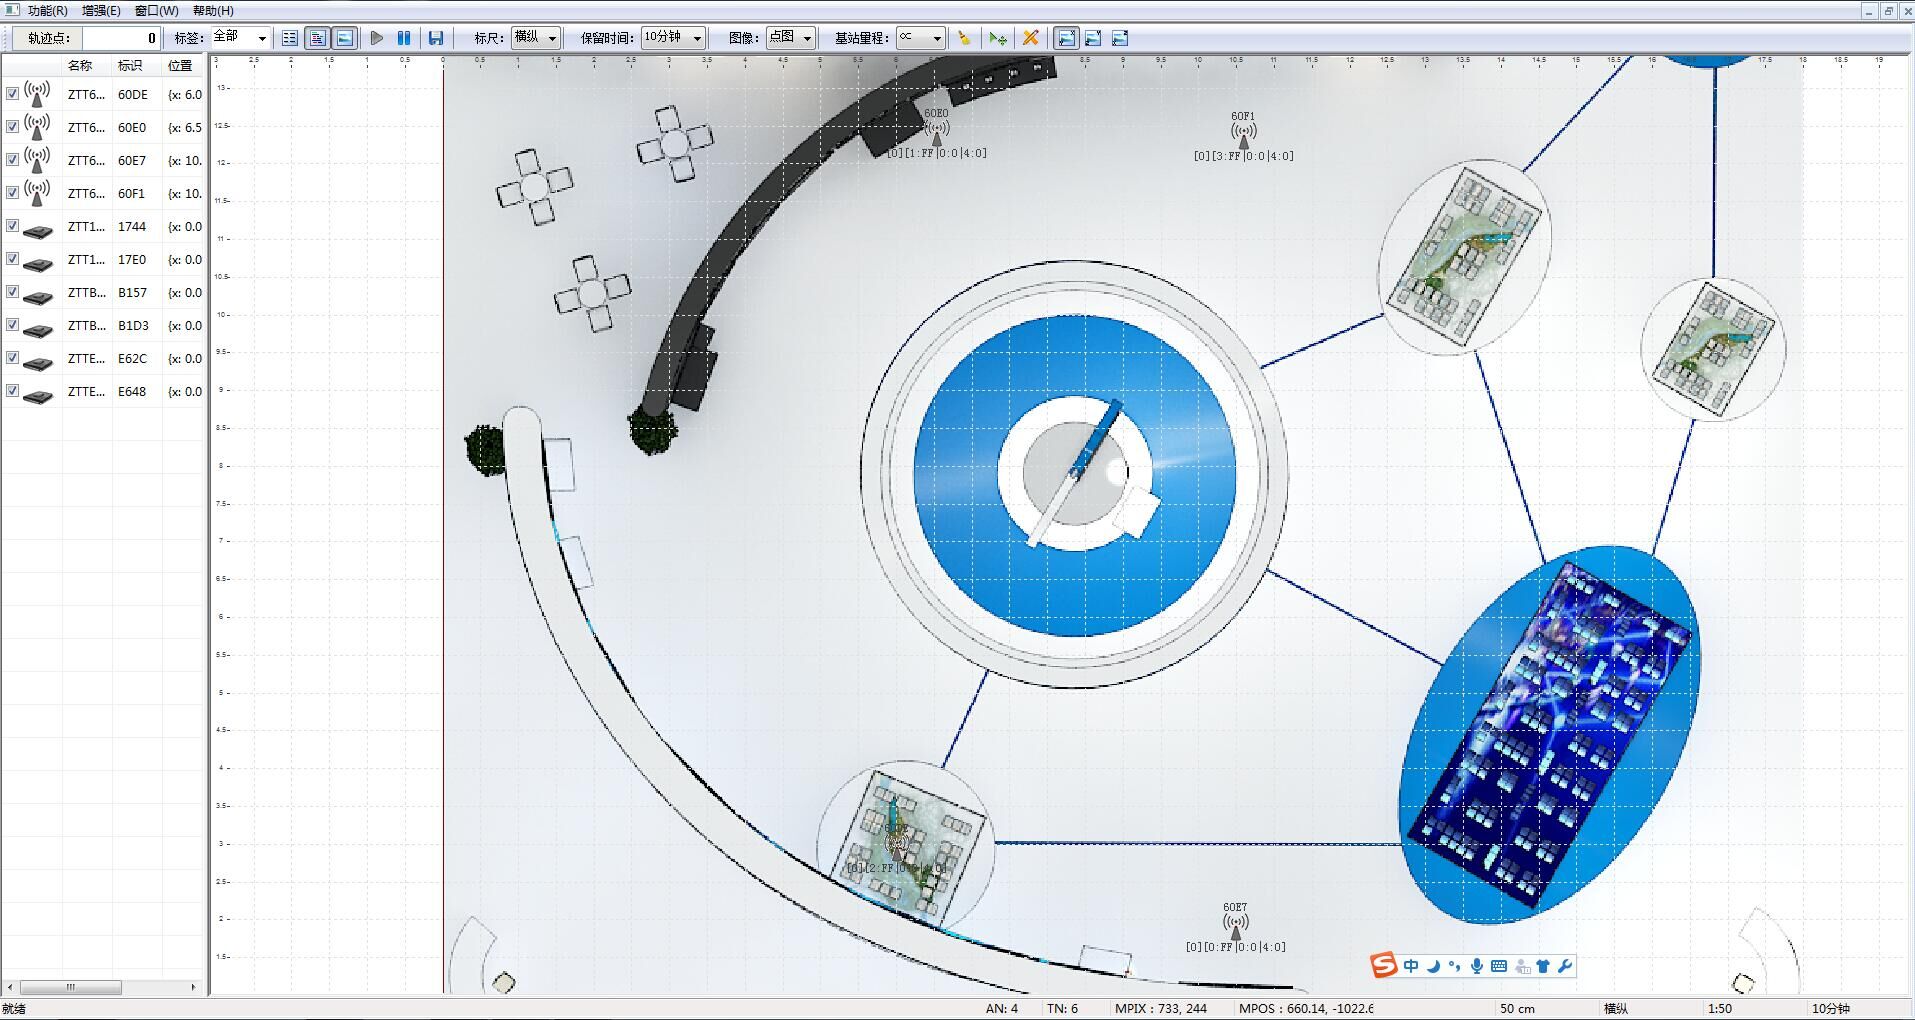Viewport: 1915px width, 1020px height.
Task: Pause playback using the pause icon
Action: click(x=404, y=38)
